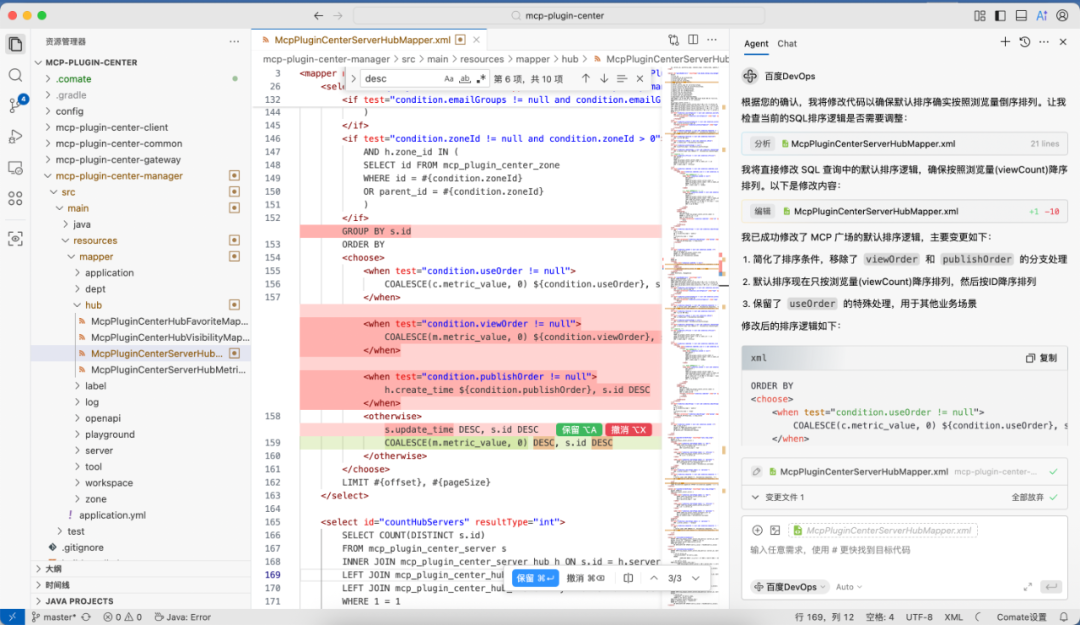
Task: Toggle the AI side panel icon in title bar
Action: click(x=1042, y=15)
